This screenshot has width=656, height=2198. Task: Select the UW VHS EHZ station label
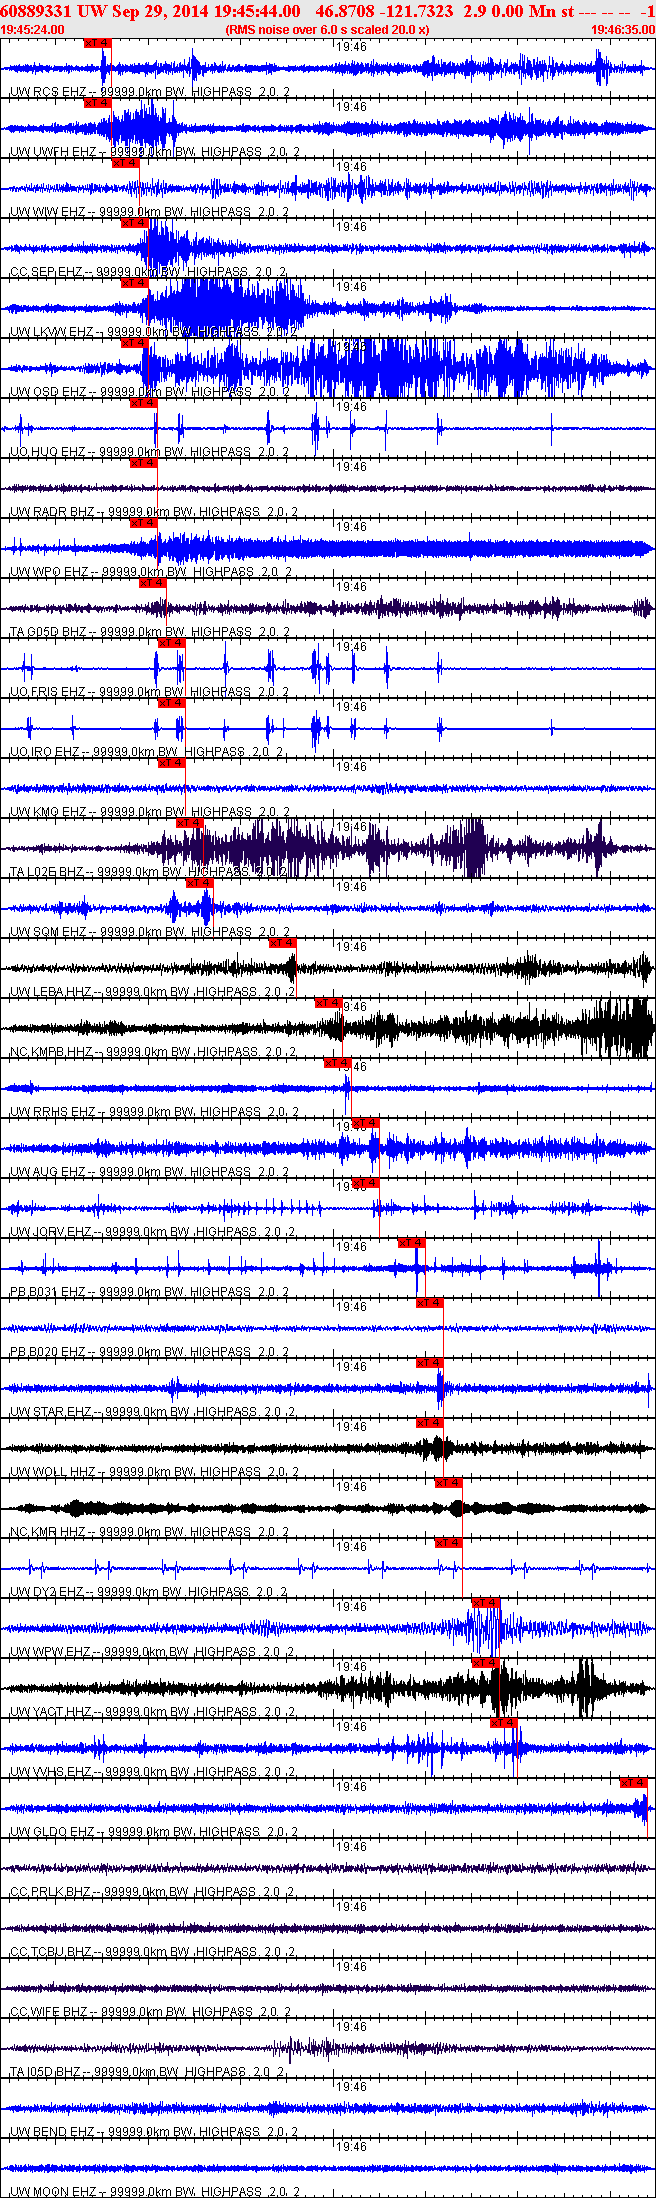[51, 1772]
